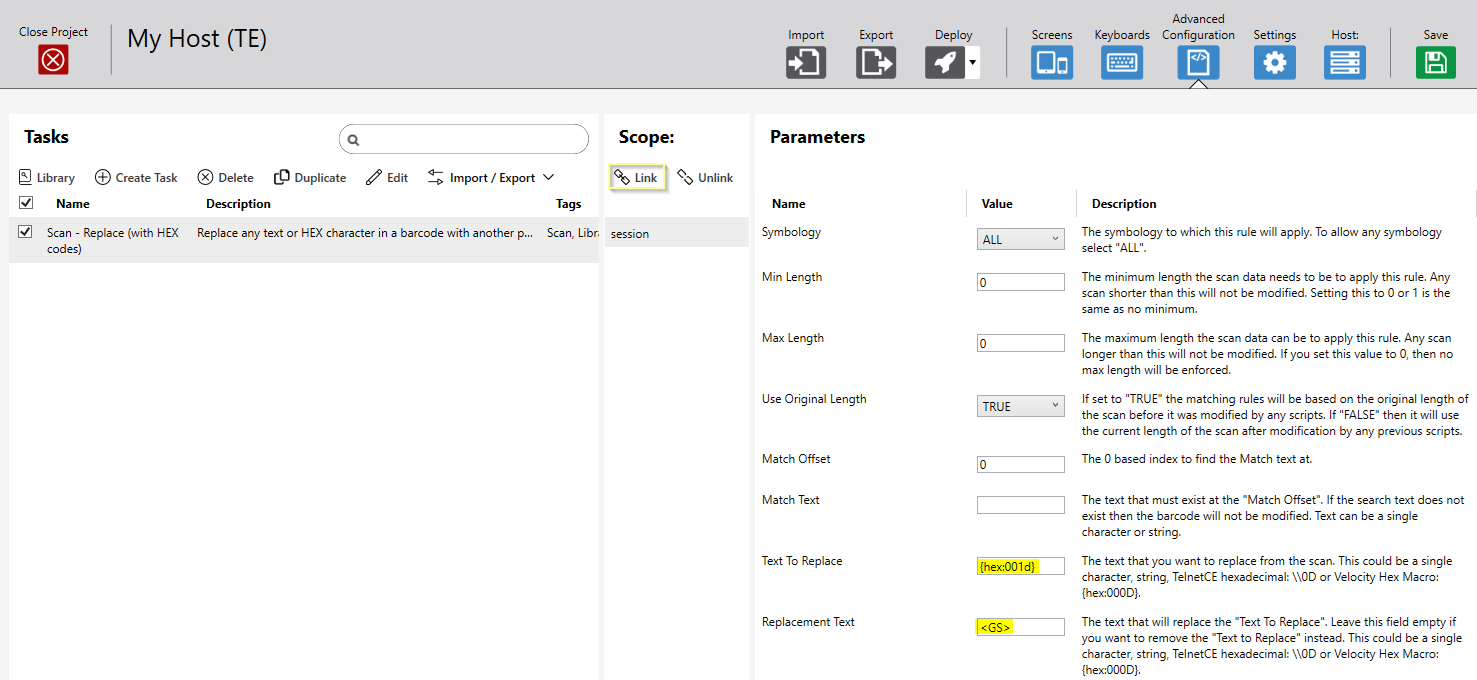Delete the selected task

tap(225, 178)
